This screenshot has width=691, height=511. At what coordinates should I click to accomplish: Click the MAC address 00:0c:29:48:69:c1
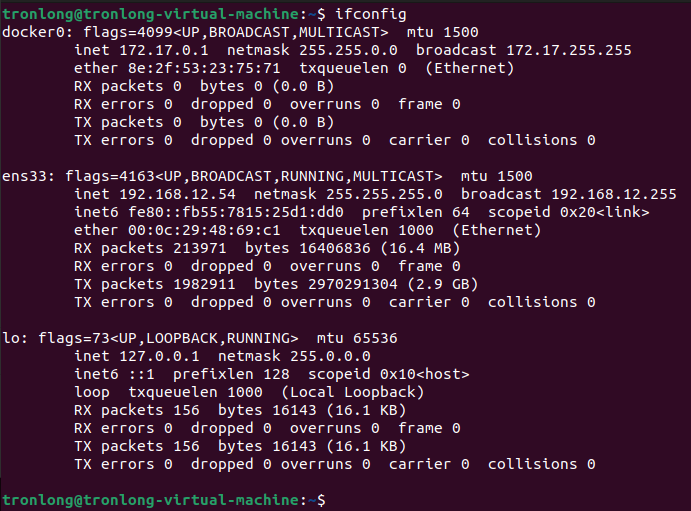click(x=204, y=230)
